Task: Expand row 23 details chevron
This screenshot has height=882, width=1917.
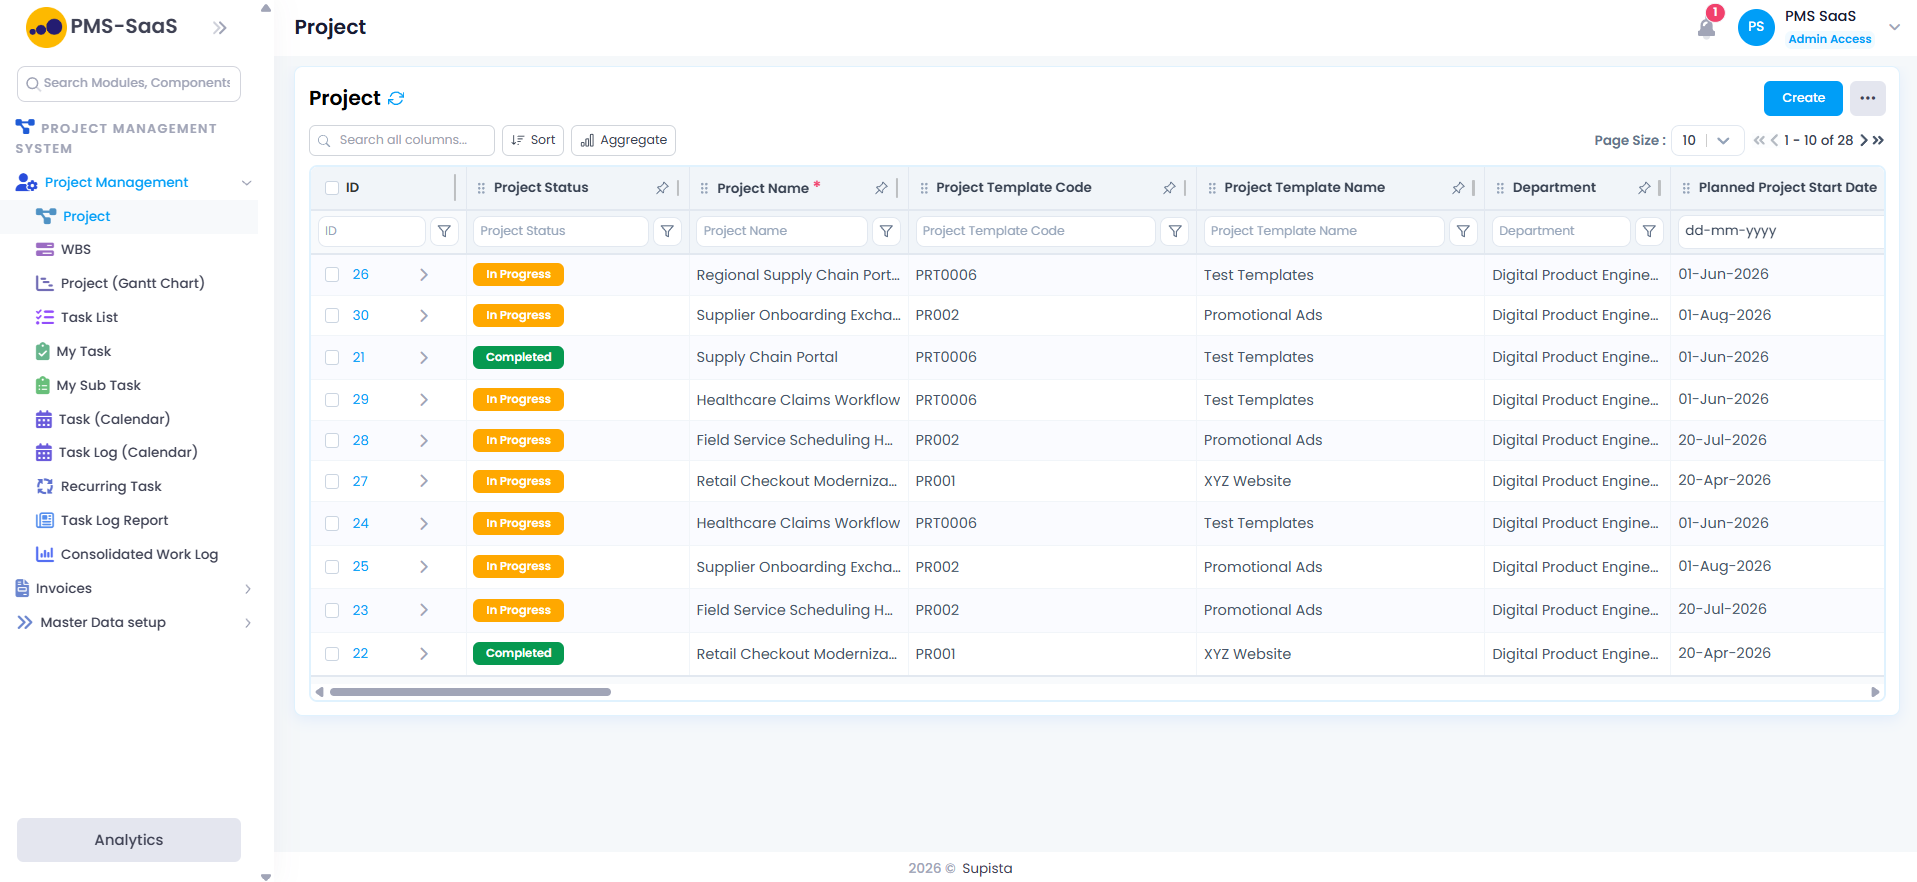Action: coord(424,610)
